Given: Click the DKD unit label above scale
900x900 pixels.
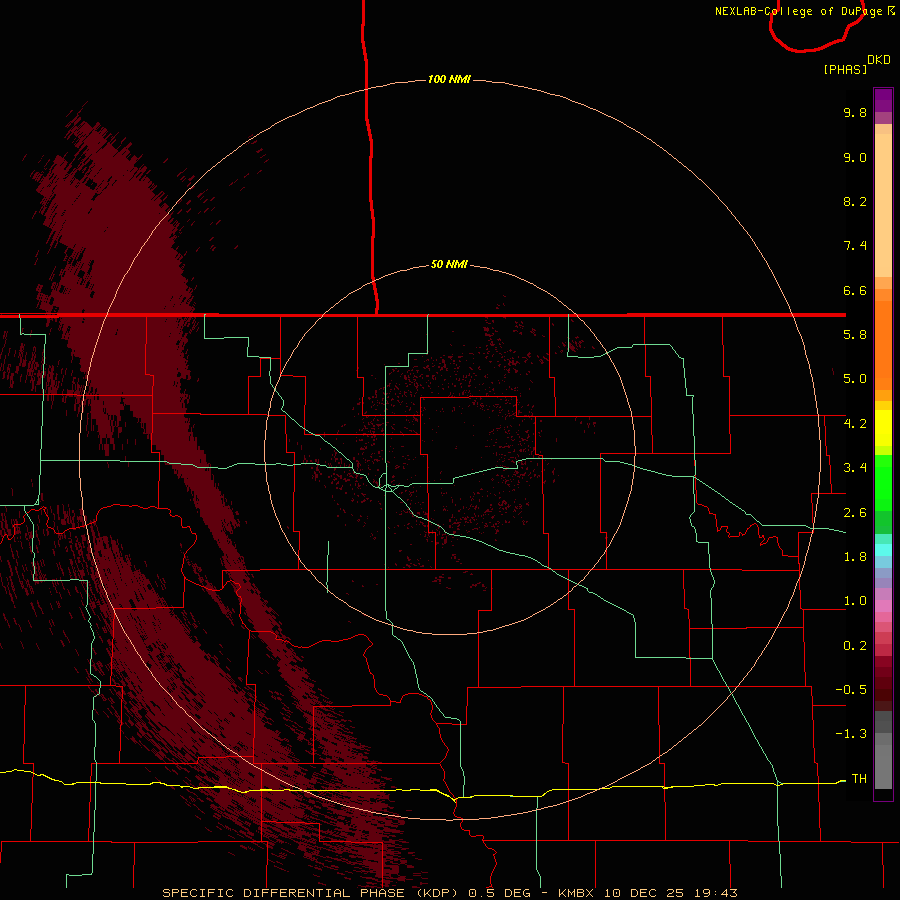Looking at the screenshot, I should coord(879,59).
